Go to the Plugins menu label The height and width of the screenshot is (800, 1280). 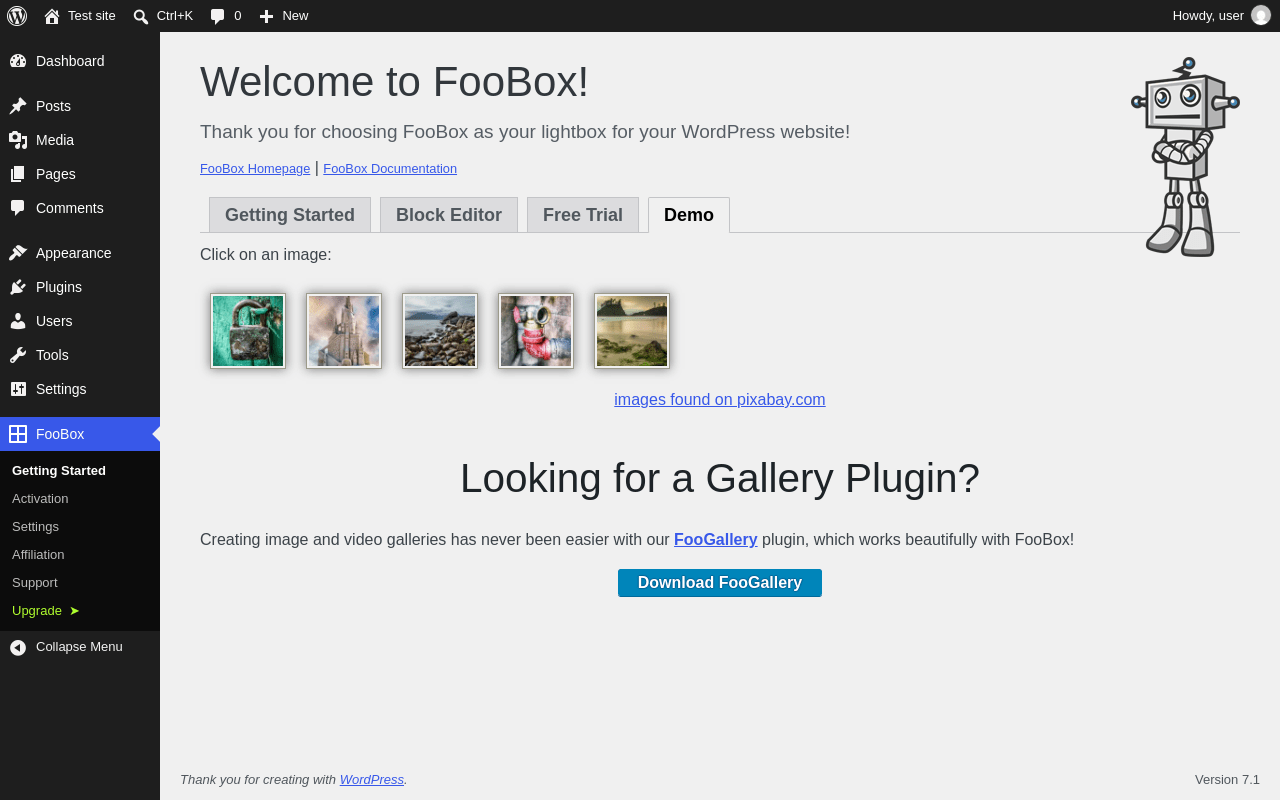tap(59, 287)
